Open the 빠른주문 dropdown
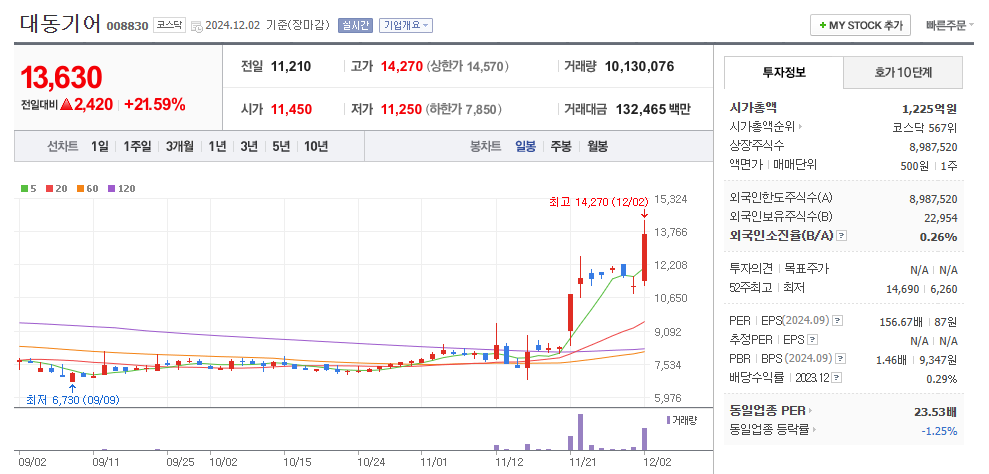 949,25
